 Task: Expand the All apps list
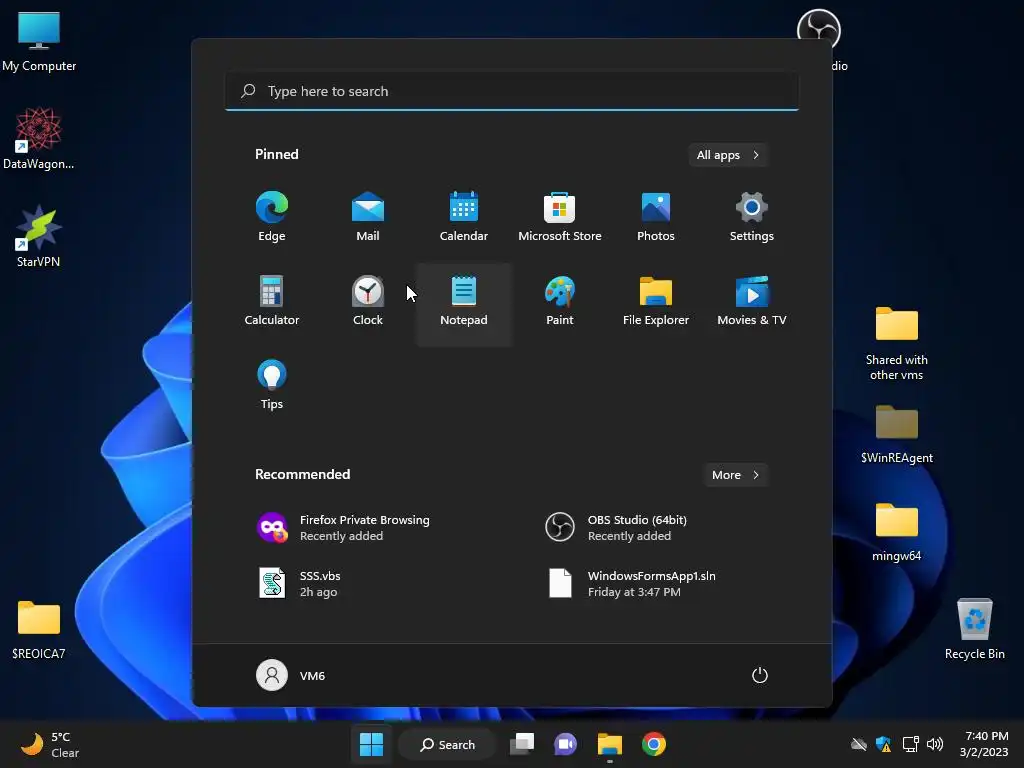728,155
